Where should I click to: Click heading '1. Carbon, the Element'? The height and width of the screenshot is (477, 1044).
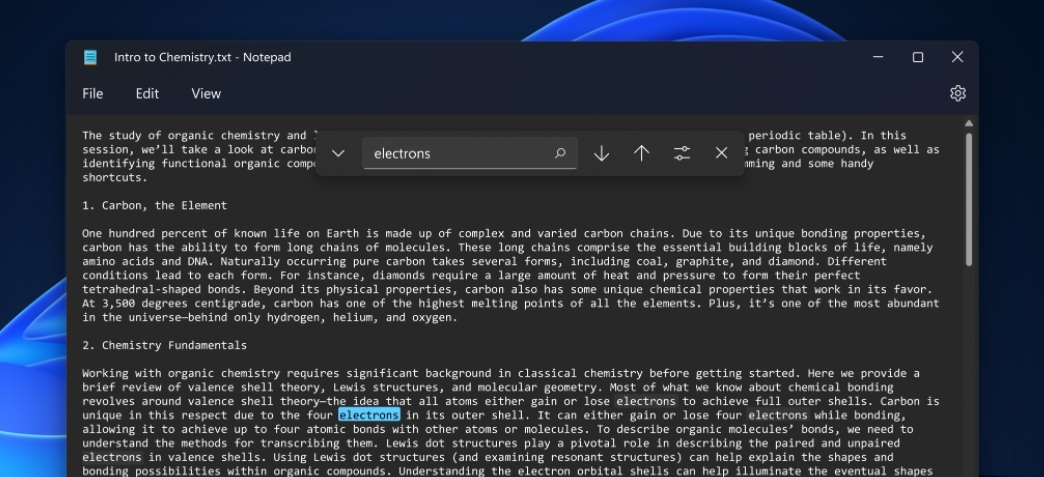click(x=154, y=205)
